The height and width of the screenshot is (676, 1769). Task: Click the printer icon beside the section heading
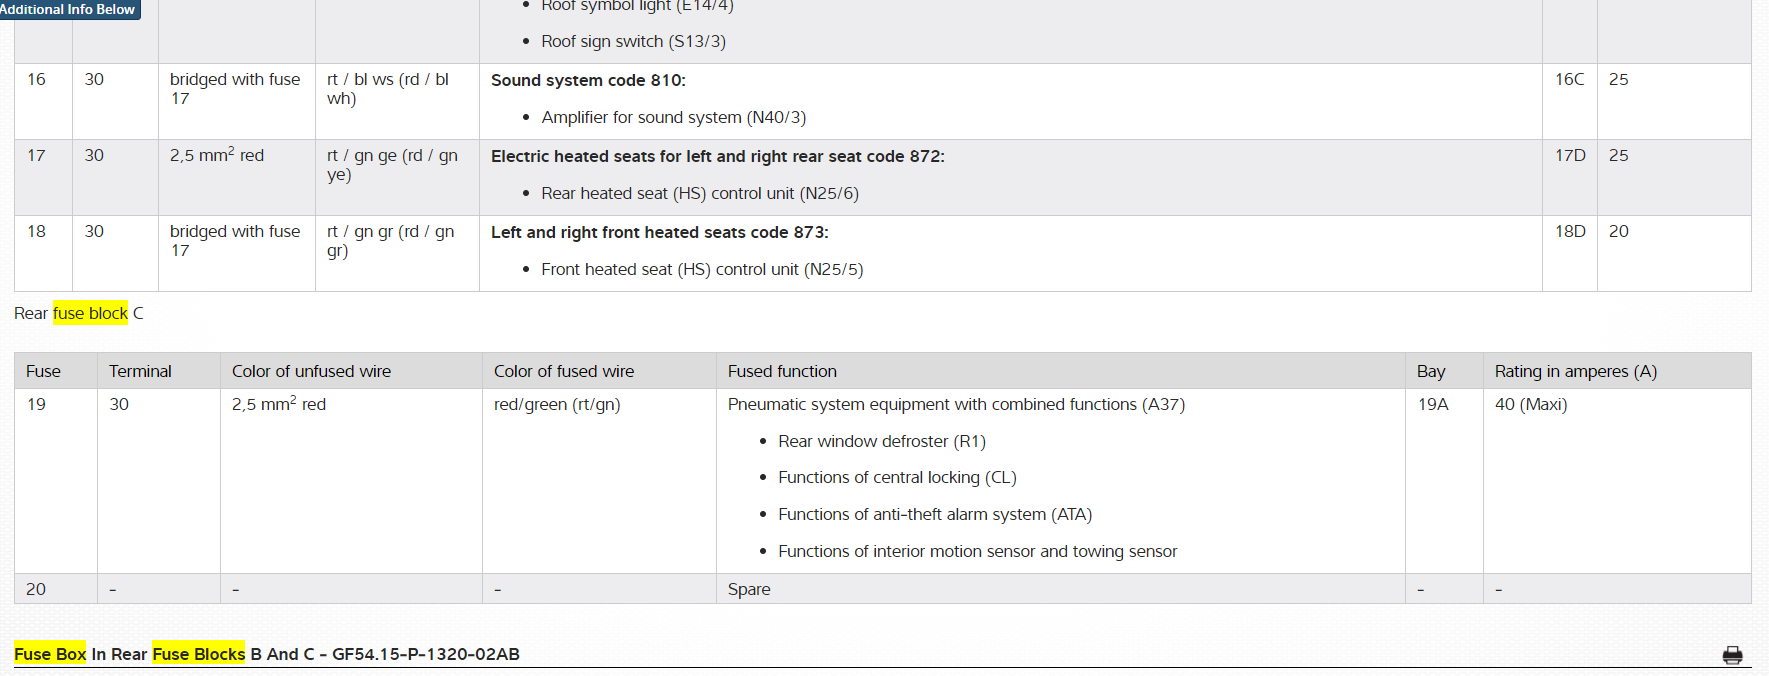pos(1732,655)
